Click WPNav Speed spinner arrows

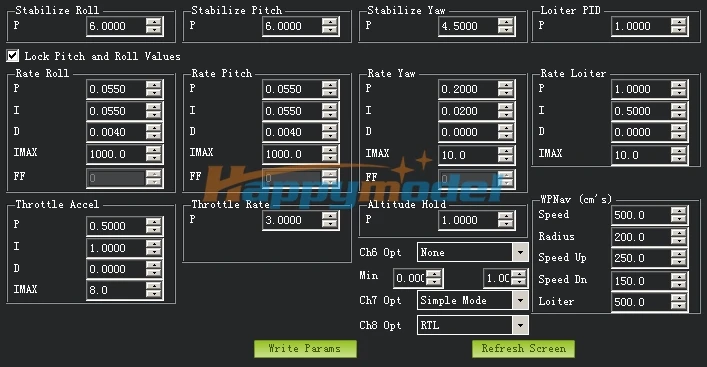tap(679, 215)
